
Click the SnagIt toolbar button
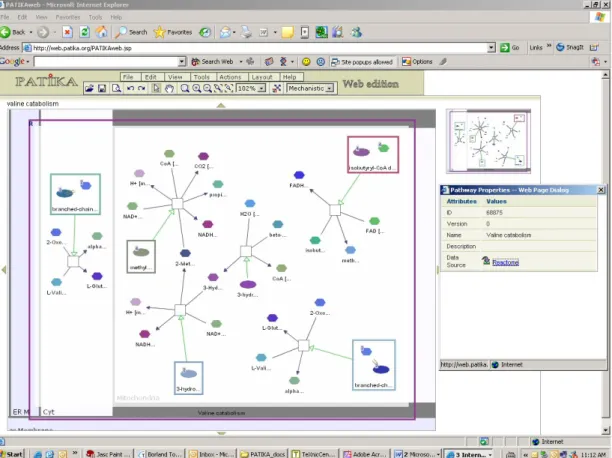[570, 47]
